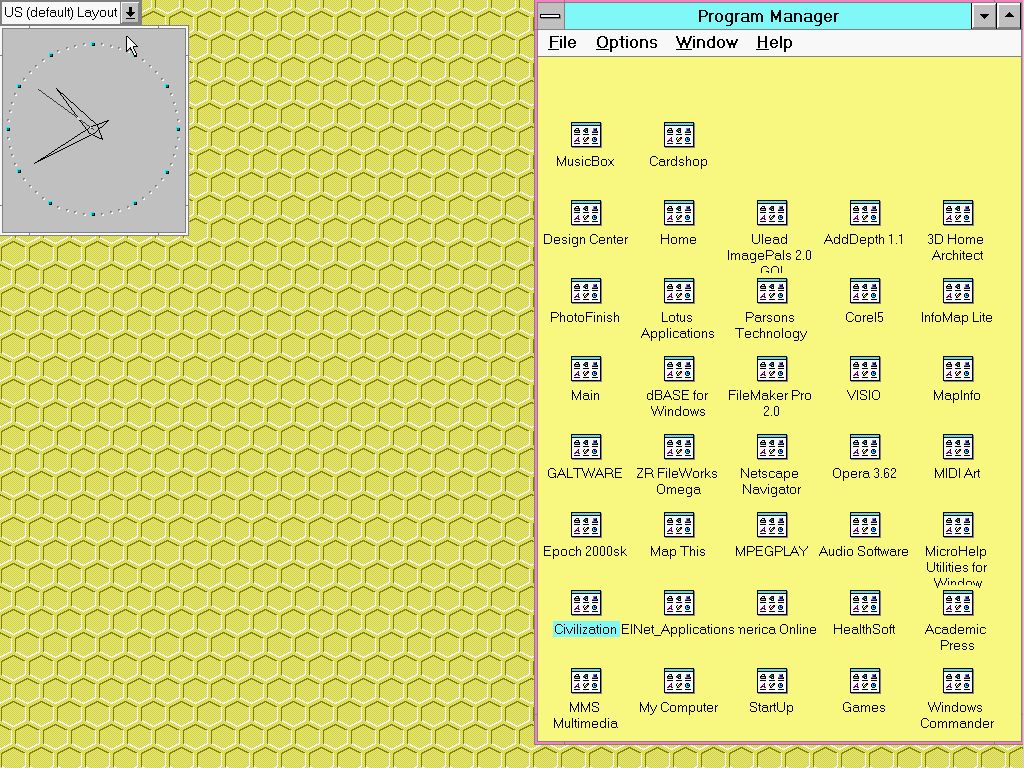Open the Help menu

pyautogui.click(x=774, y=42)
